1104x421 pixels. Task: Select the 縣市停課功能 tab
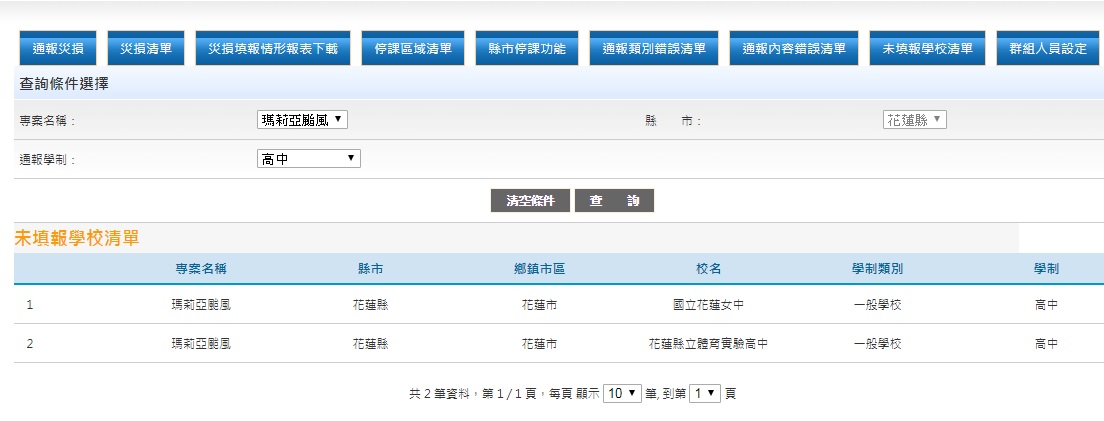pyautogui.click(x=527, y=48)
